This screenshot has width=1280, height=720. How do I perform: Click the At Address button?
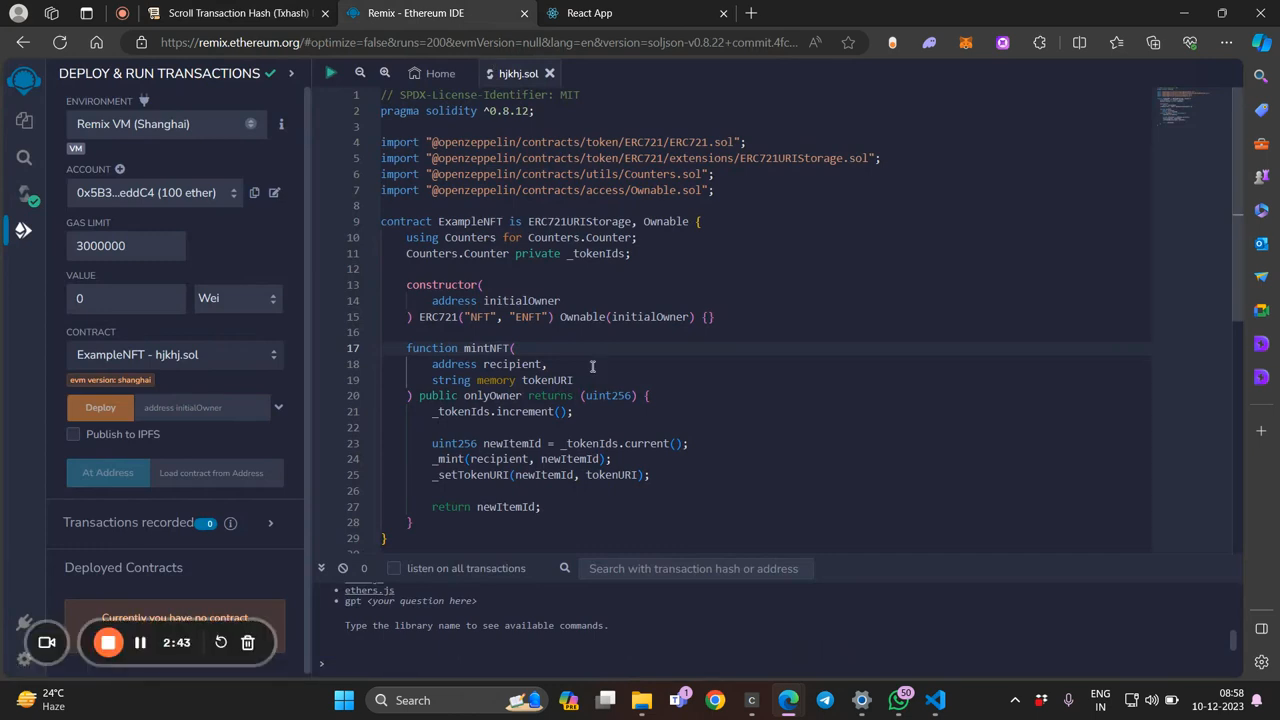point(108,473)
